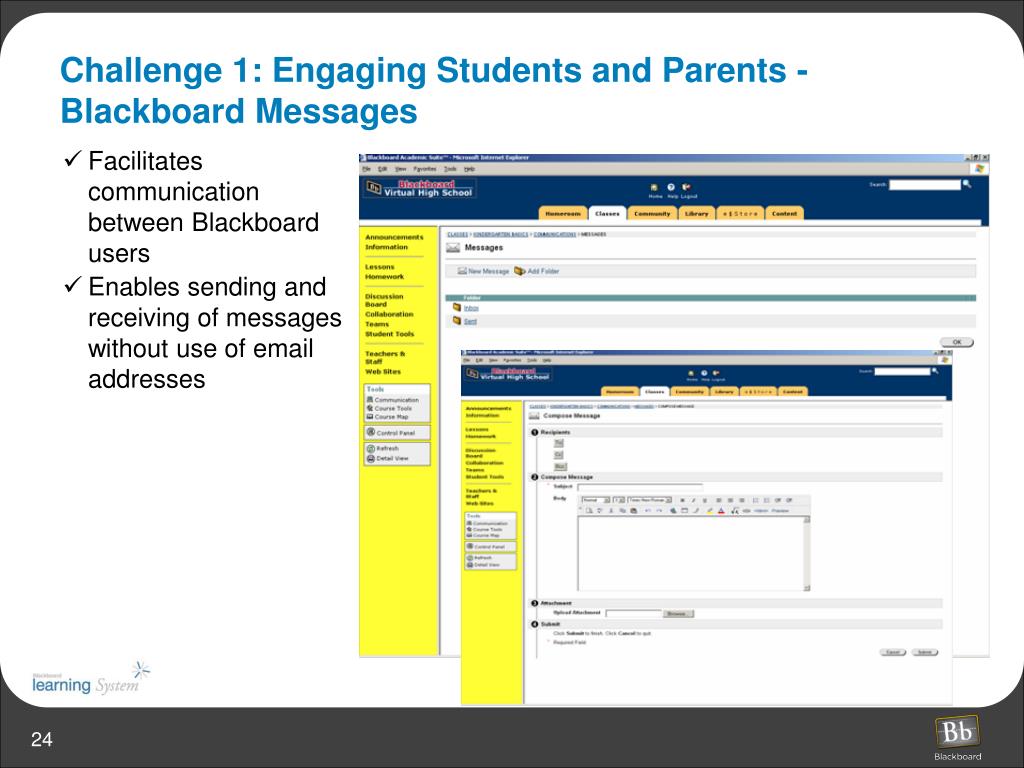Click Detail View icon in rear window sidebar

pyautogui.click(x=371, y=458)
